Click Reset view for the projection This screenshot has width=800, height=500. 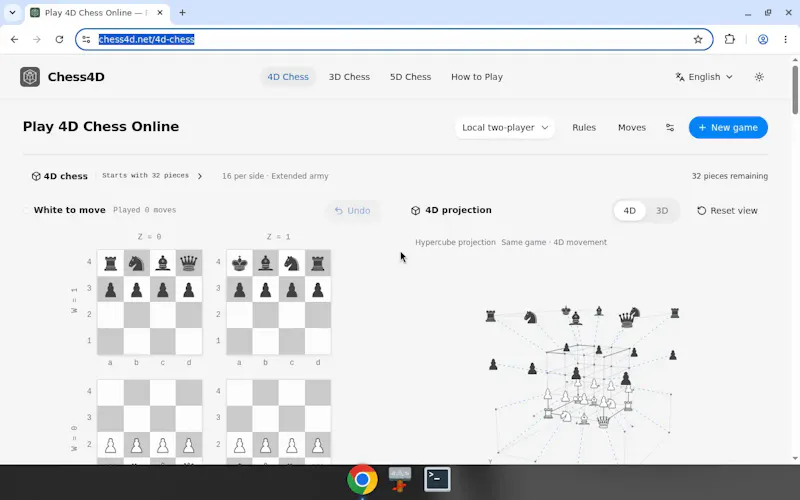click(727, 210)
